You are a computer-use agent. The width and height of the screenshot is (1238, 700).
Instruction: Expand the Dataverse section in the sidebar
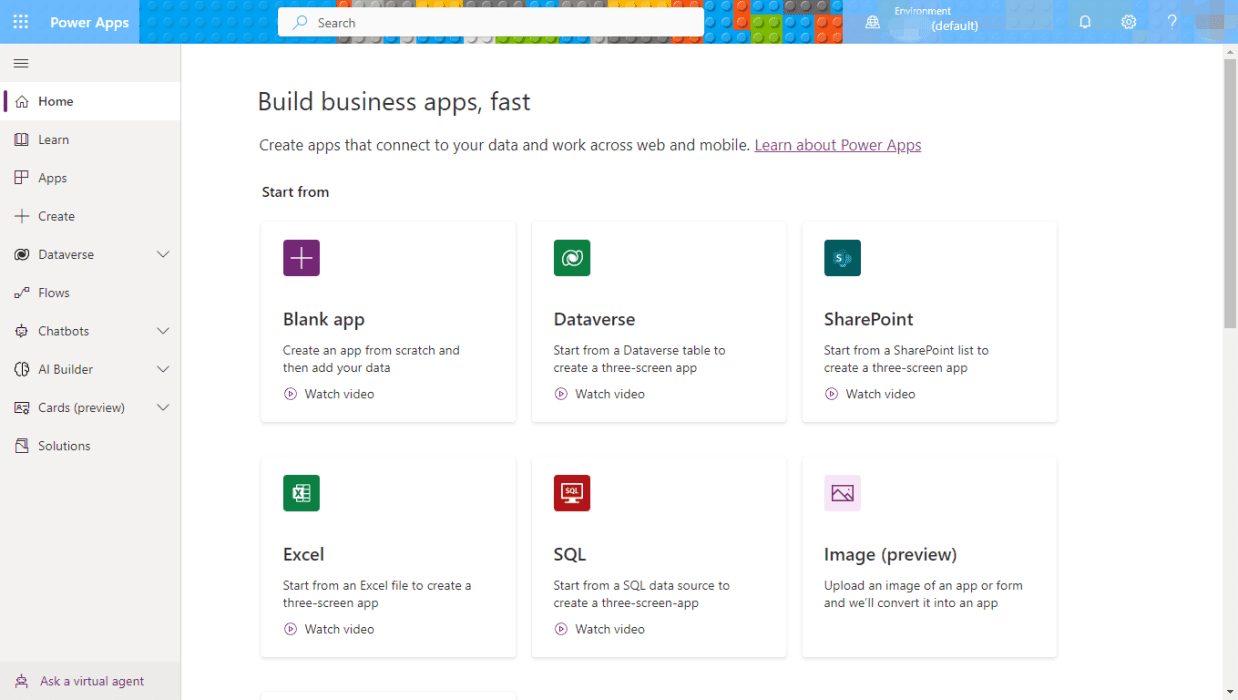[162, 254]
